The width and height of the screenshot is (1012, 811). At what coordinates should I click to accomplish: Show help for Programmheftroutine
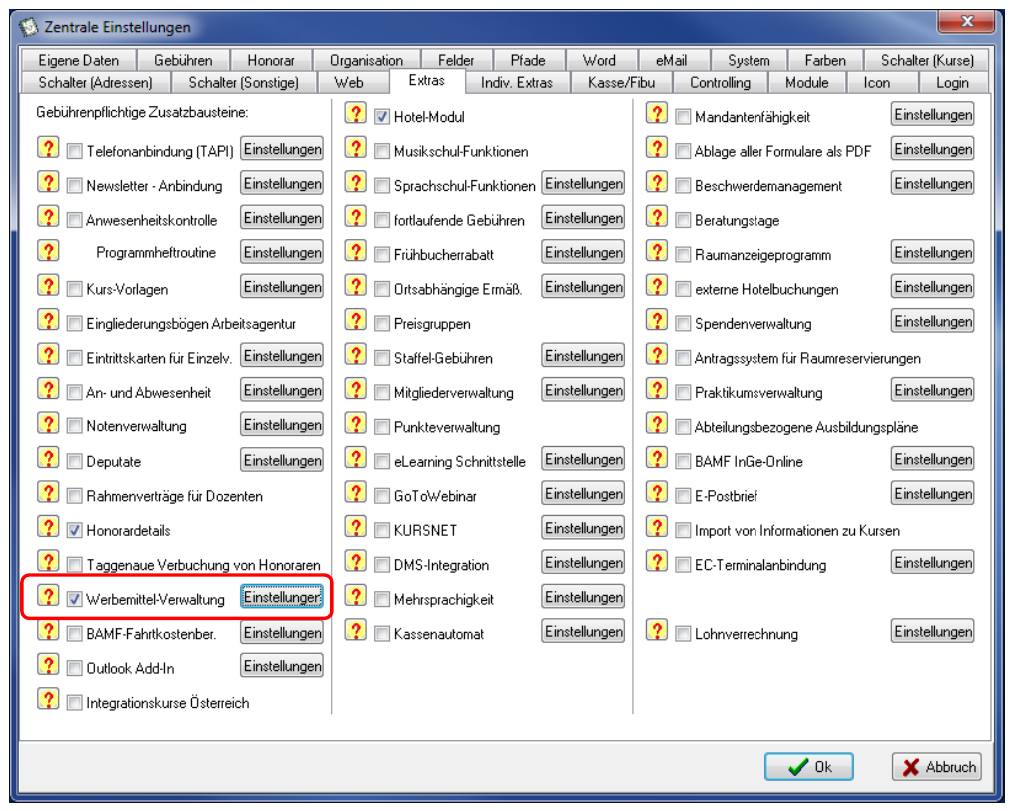click(x=48, y=252)
